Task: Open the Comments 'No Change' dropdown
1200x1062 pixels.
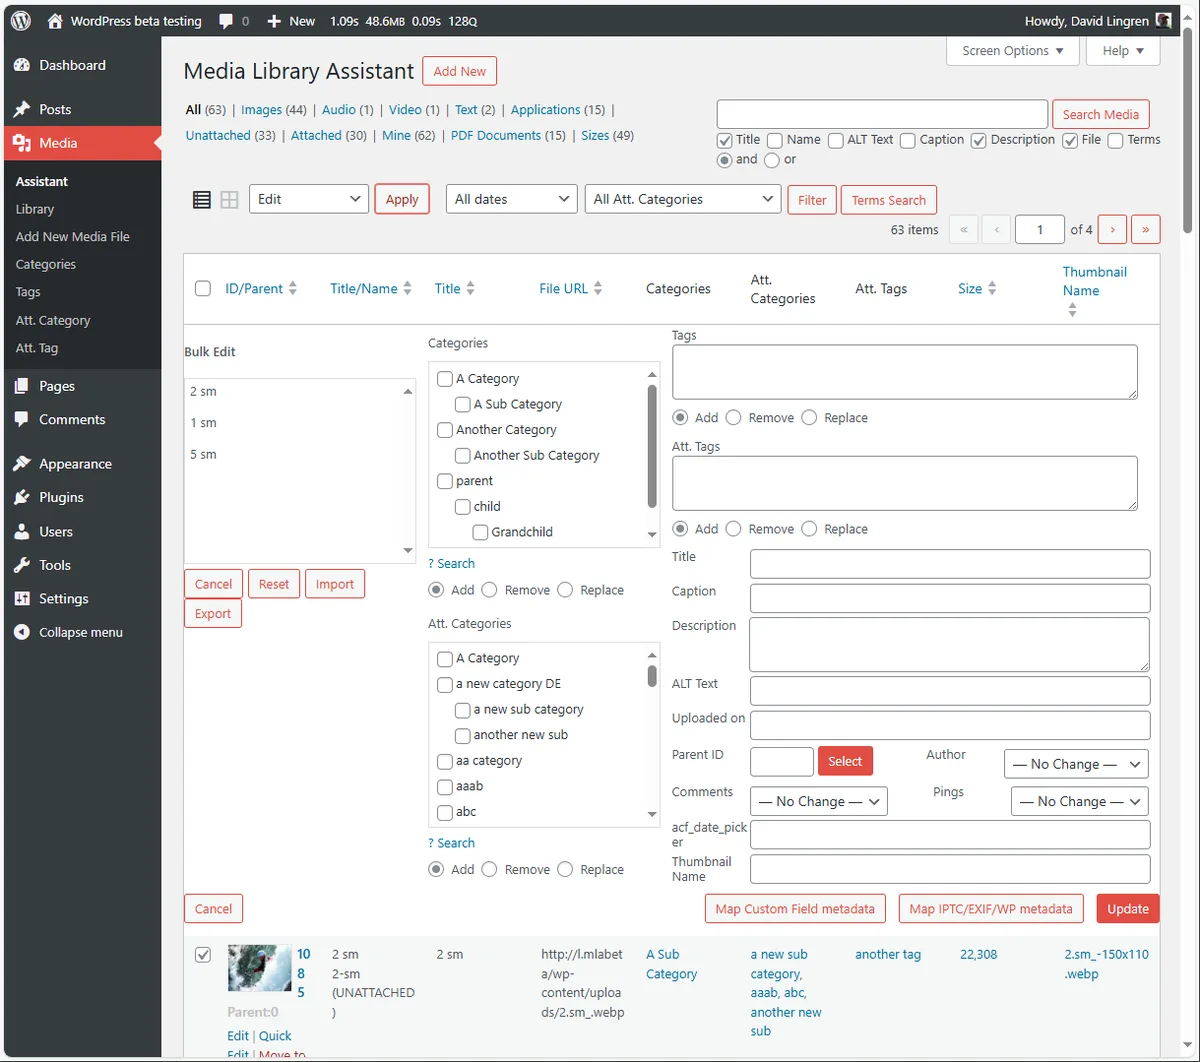Action: (x=819, y=801)
